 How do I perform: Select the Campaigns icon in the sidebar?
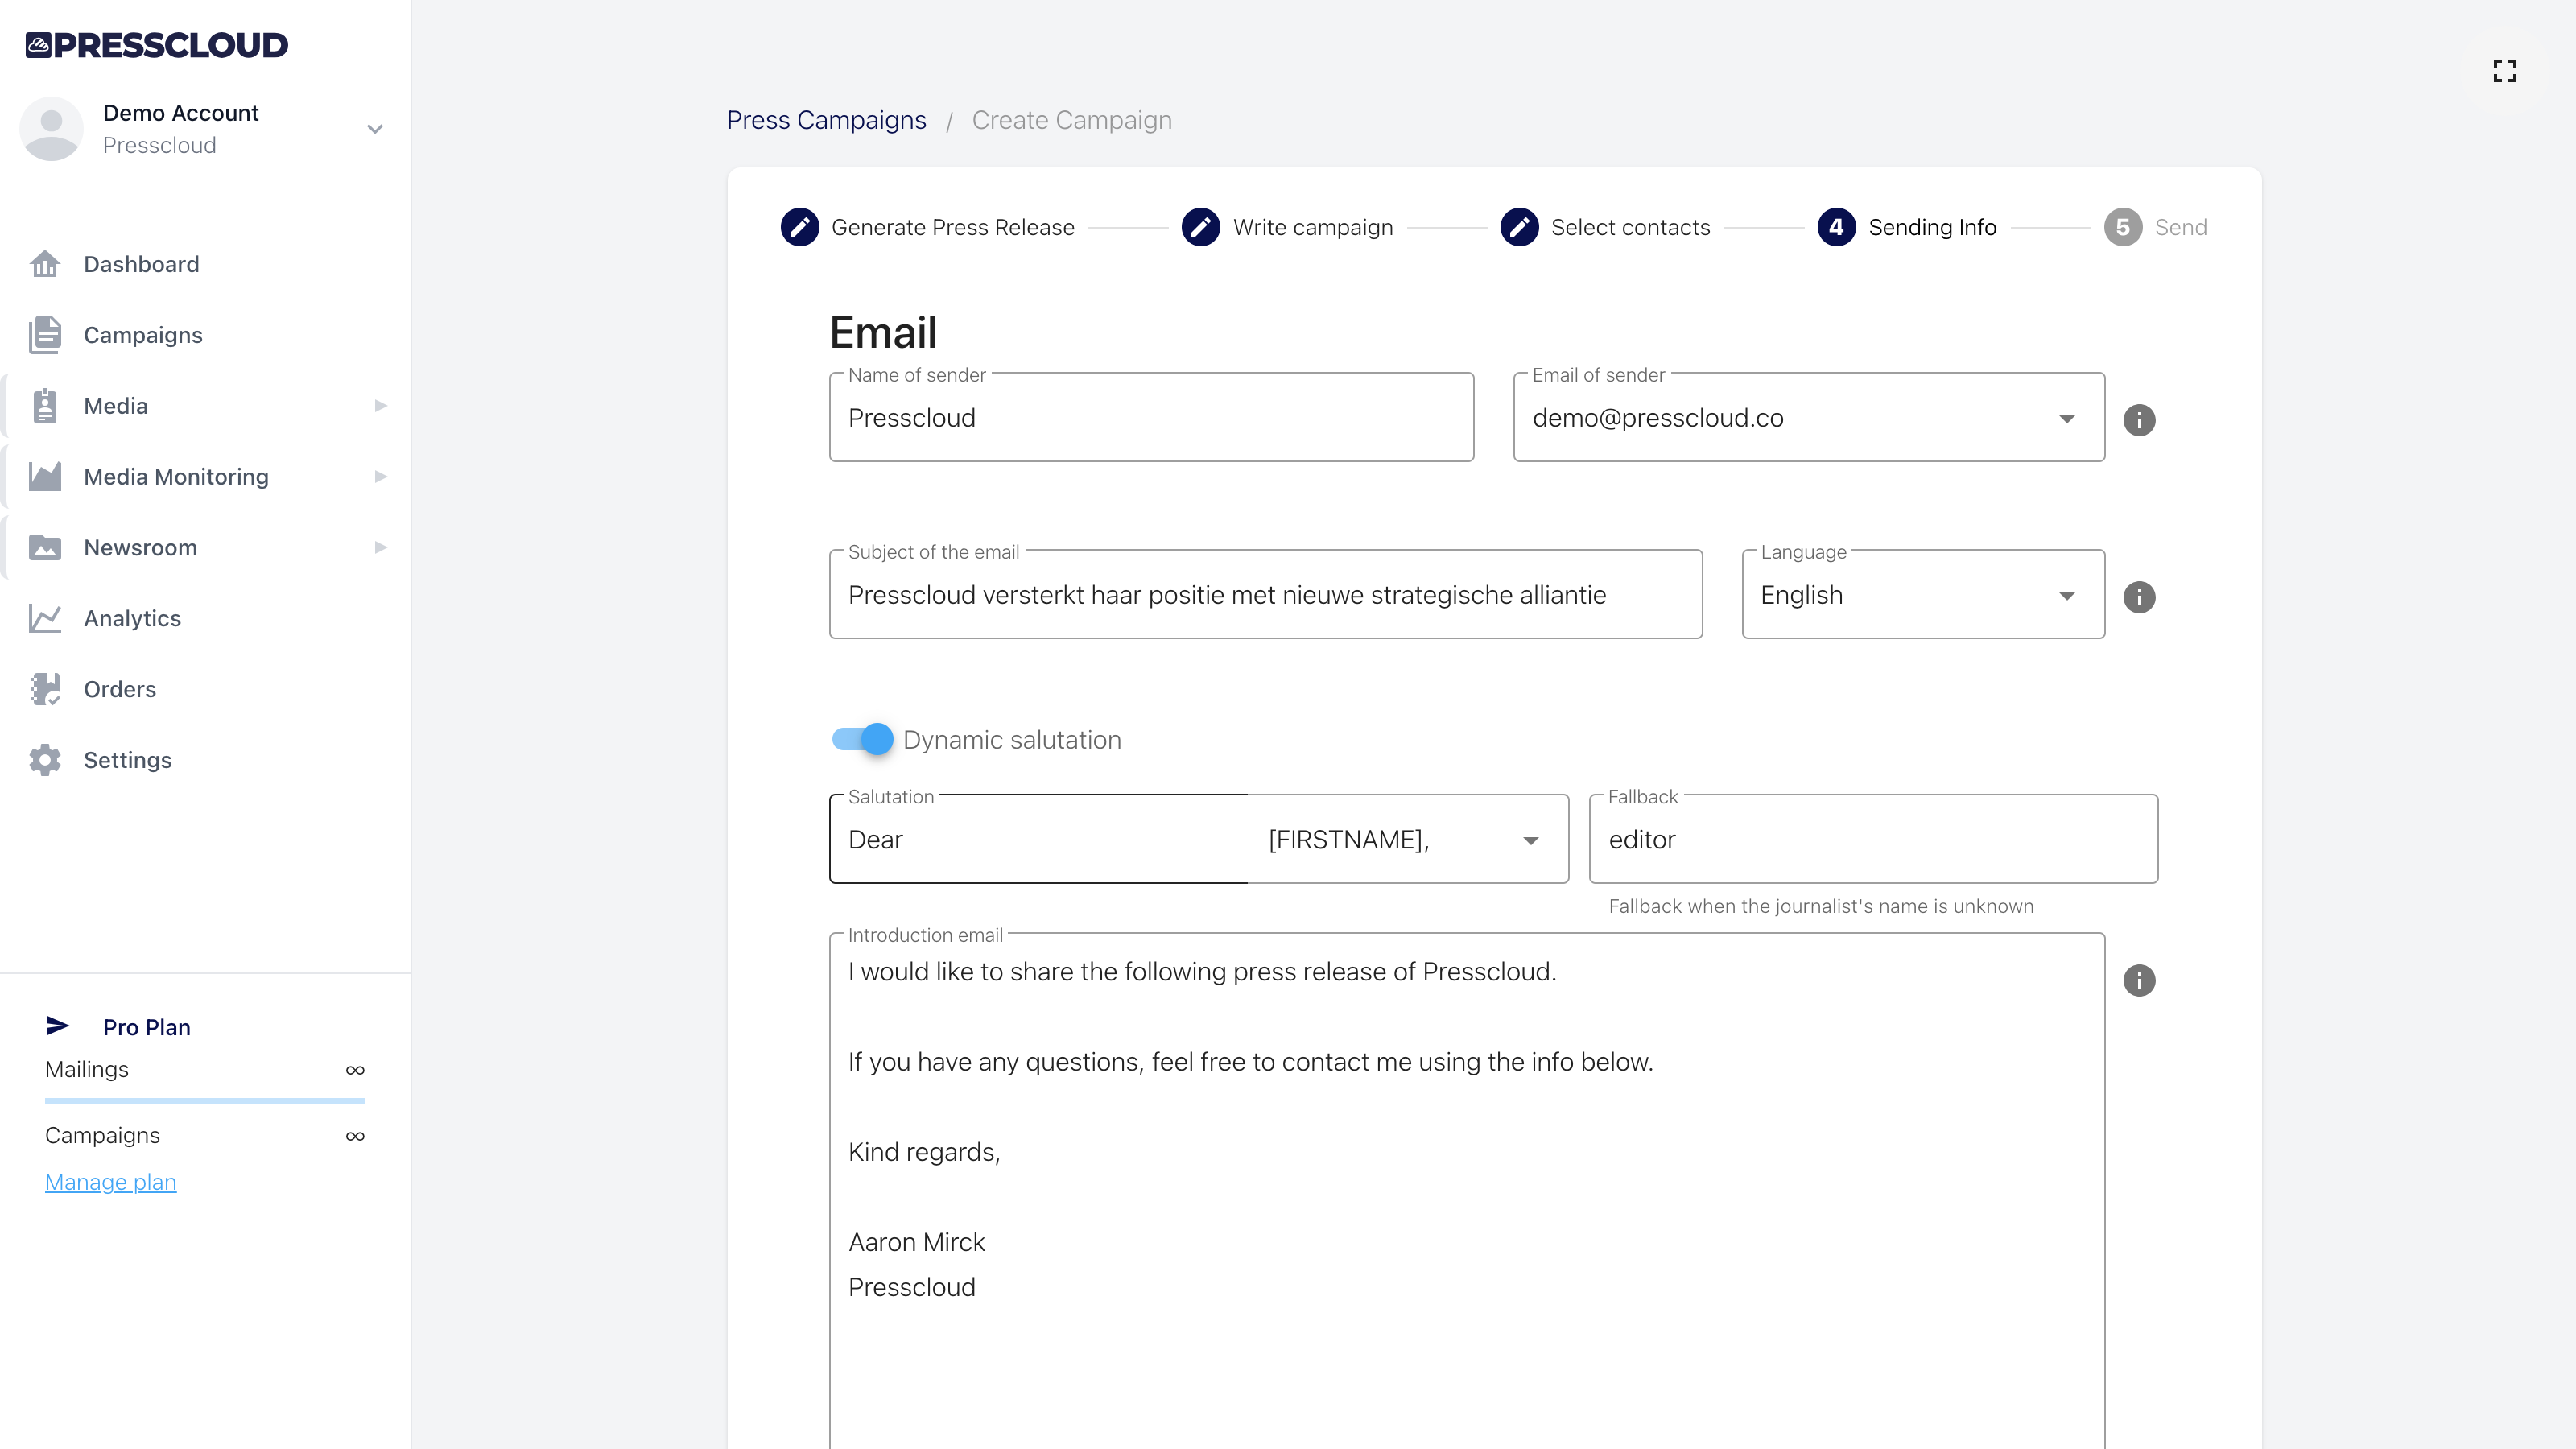(45, 334)
